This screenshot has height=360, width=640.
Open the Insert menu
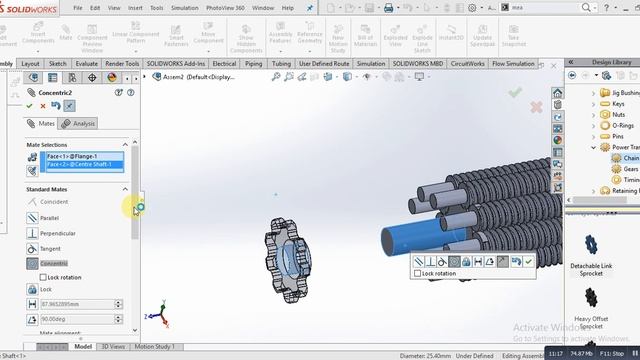(135, 8)
